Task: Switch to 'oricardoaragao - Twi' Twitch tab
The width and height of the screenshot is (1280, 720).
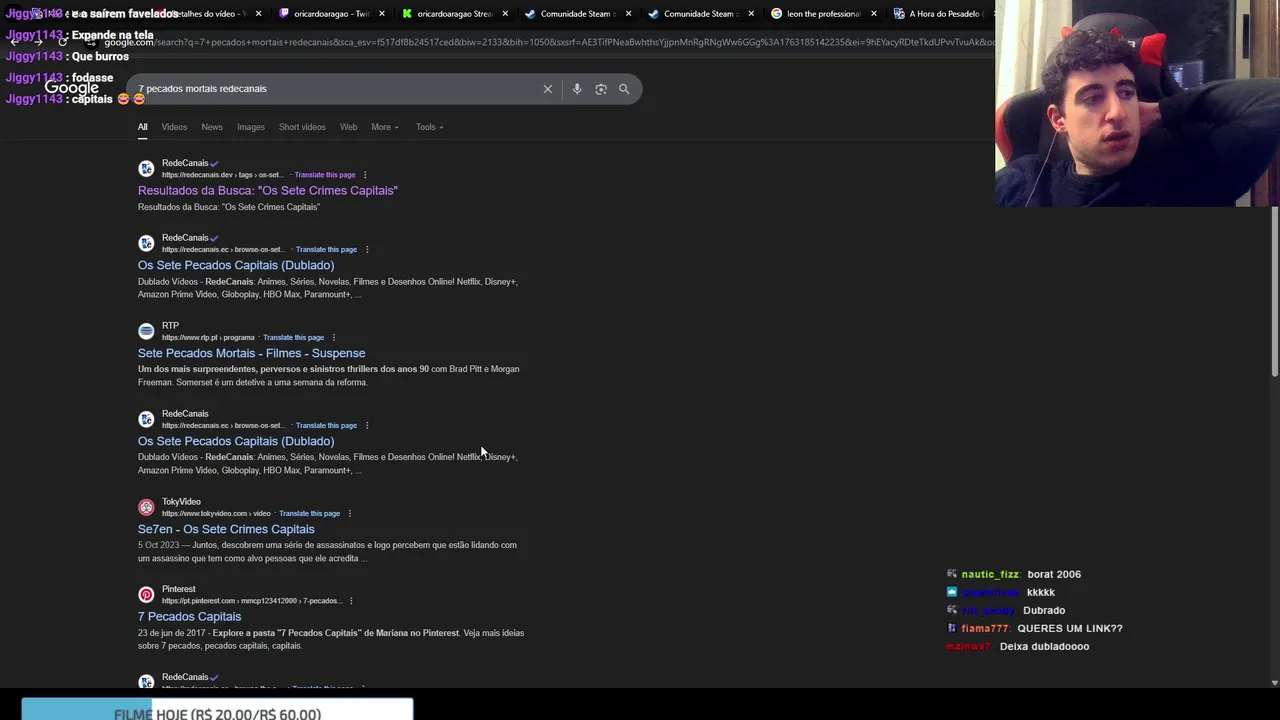Action: point(331,14)
